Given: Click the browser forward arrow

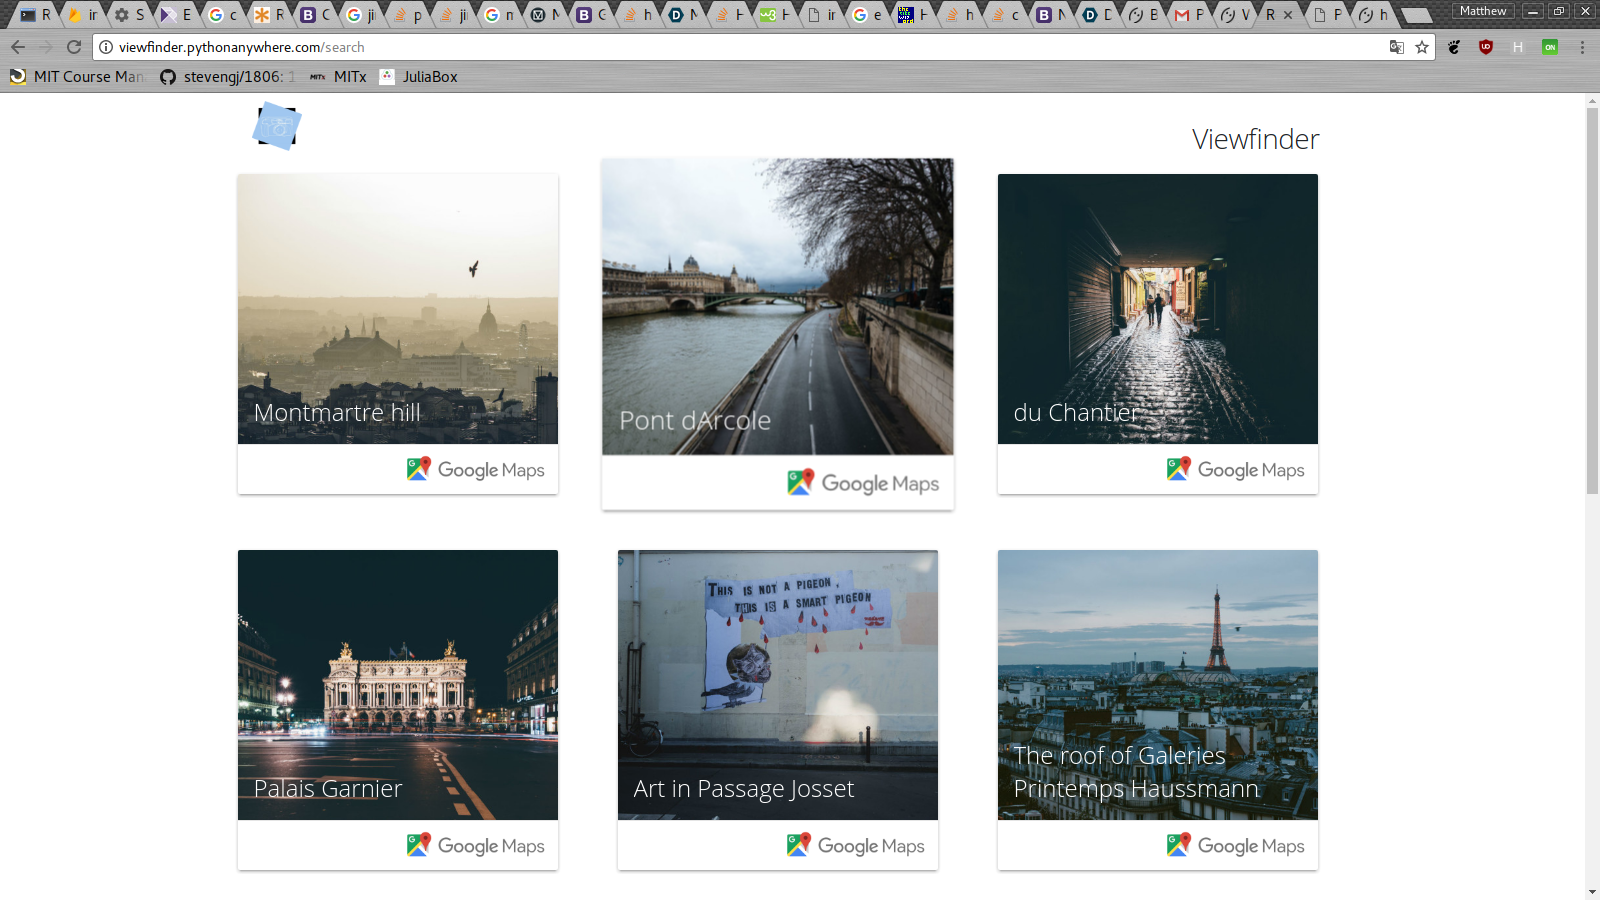Looking at the screenshot, I should click(x=46, y=47).
